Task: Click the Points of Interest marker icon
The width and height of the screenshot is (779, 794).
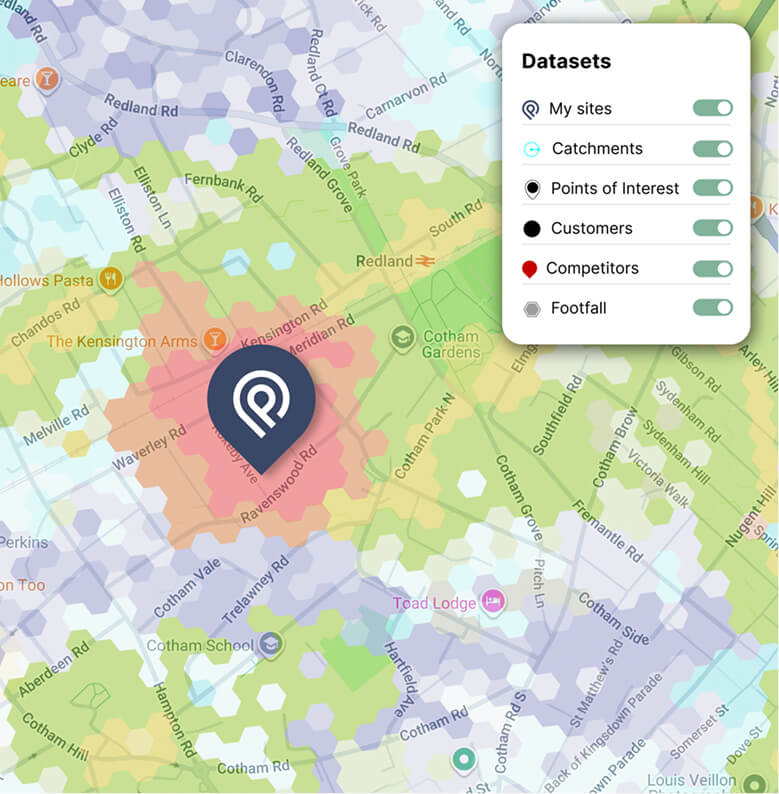Action: 532,189
